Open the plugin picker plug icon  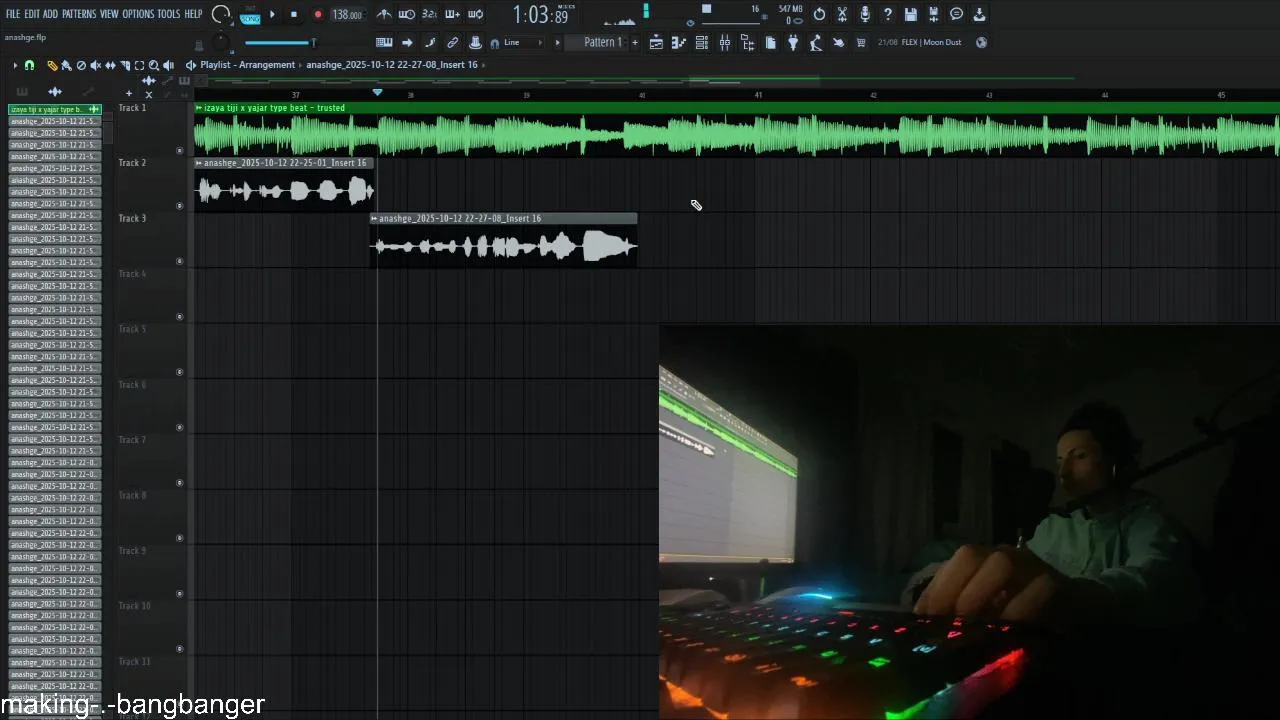[793, 42]
